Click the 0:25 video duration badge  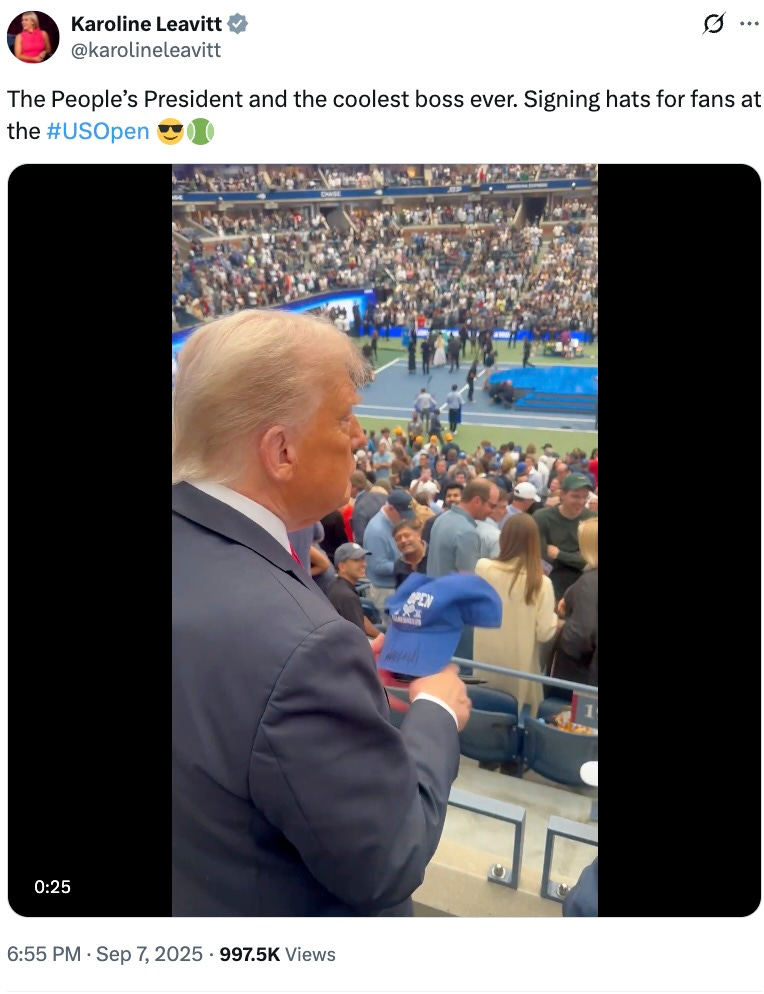tap(53, 886)
